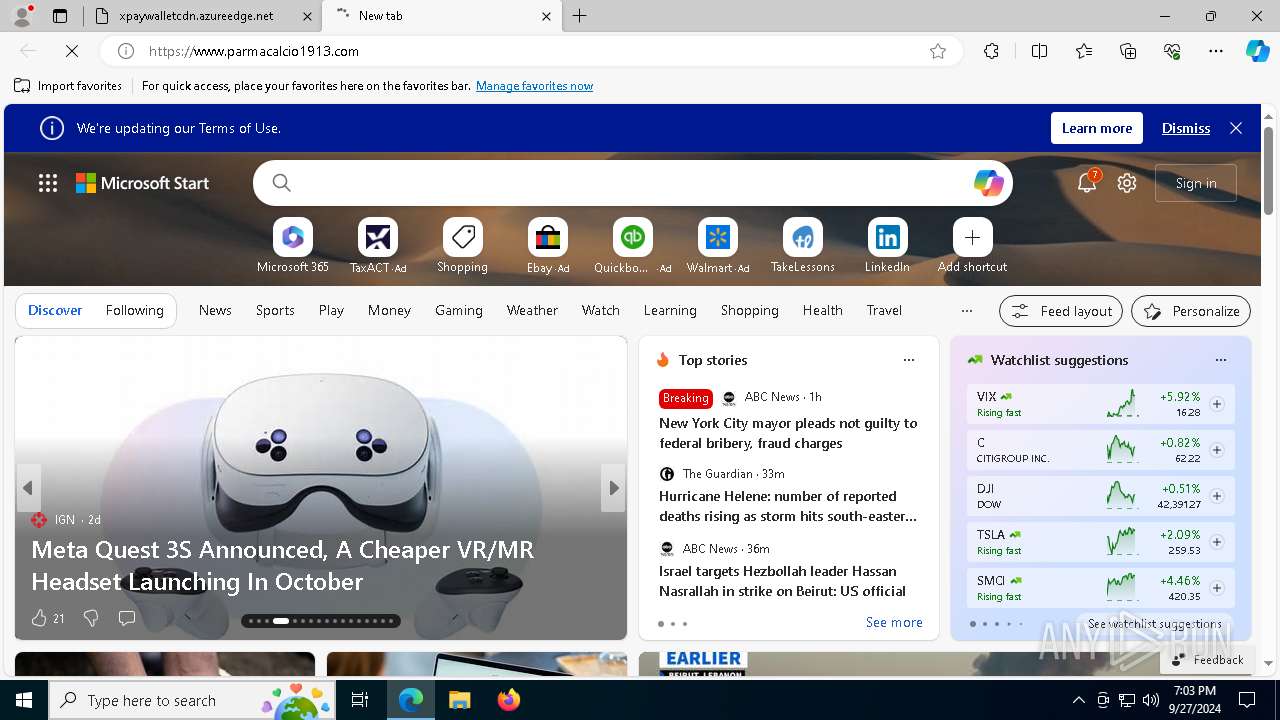Select the Weather feed category
Image resolution: width=1280 pixels, height=720 pixels.
click(x=532, y=311)
